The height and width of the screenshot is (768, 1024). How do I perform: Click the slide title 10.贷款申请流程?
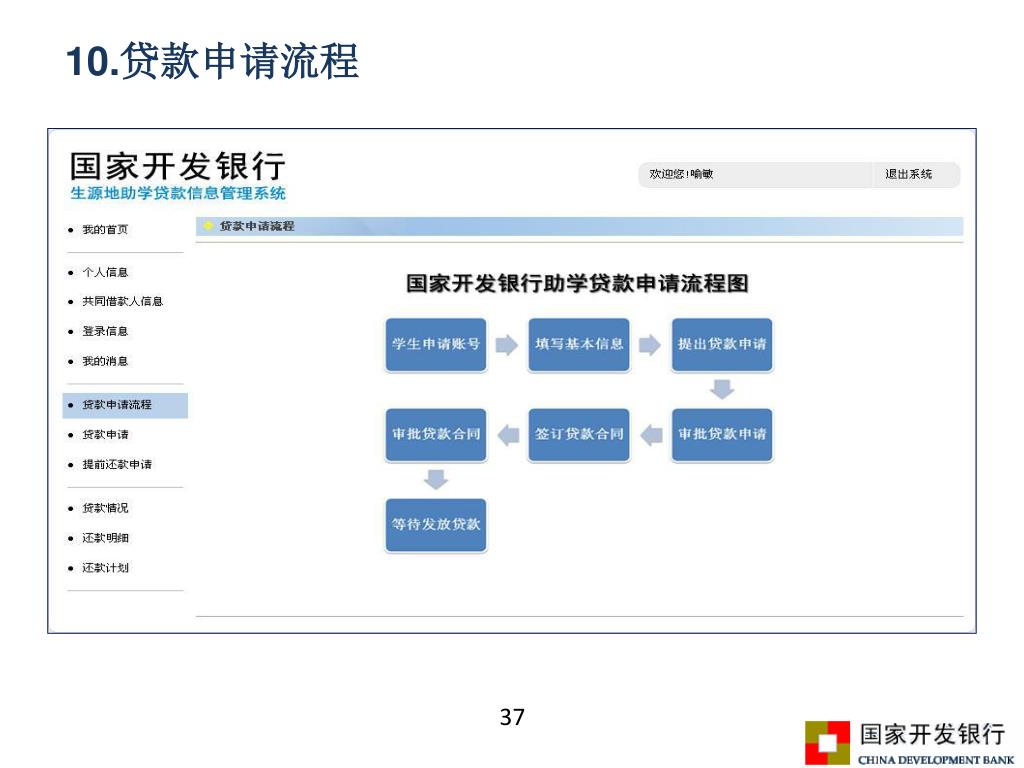click(x=212, y=61)
